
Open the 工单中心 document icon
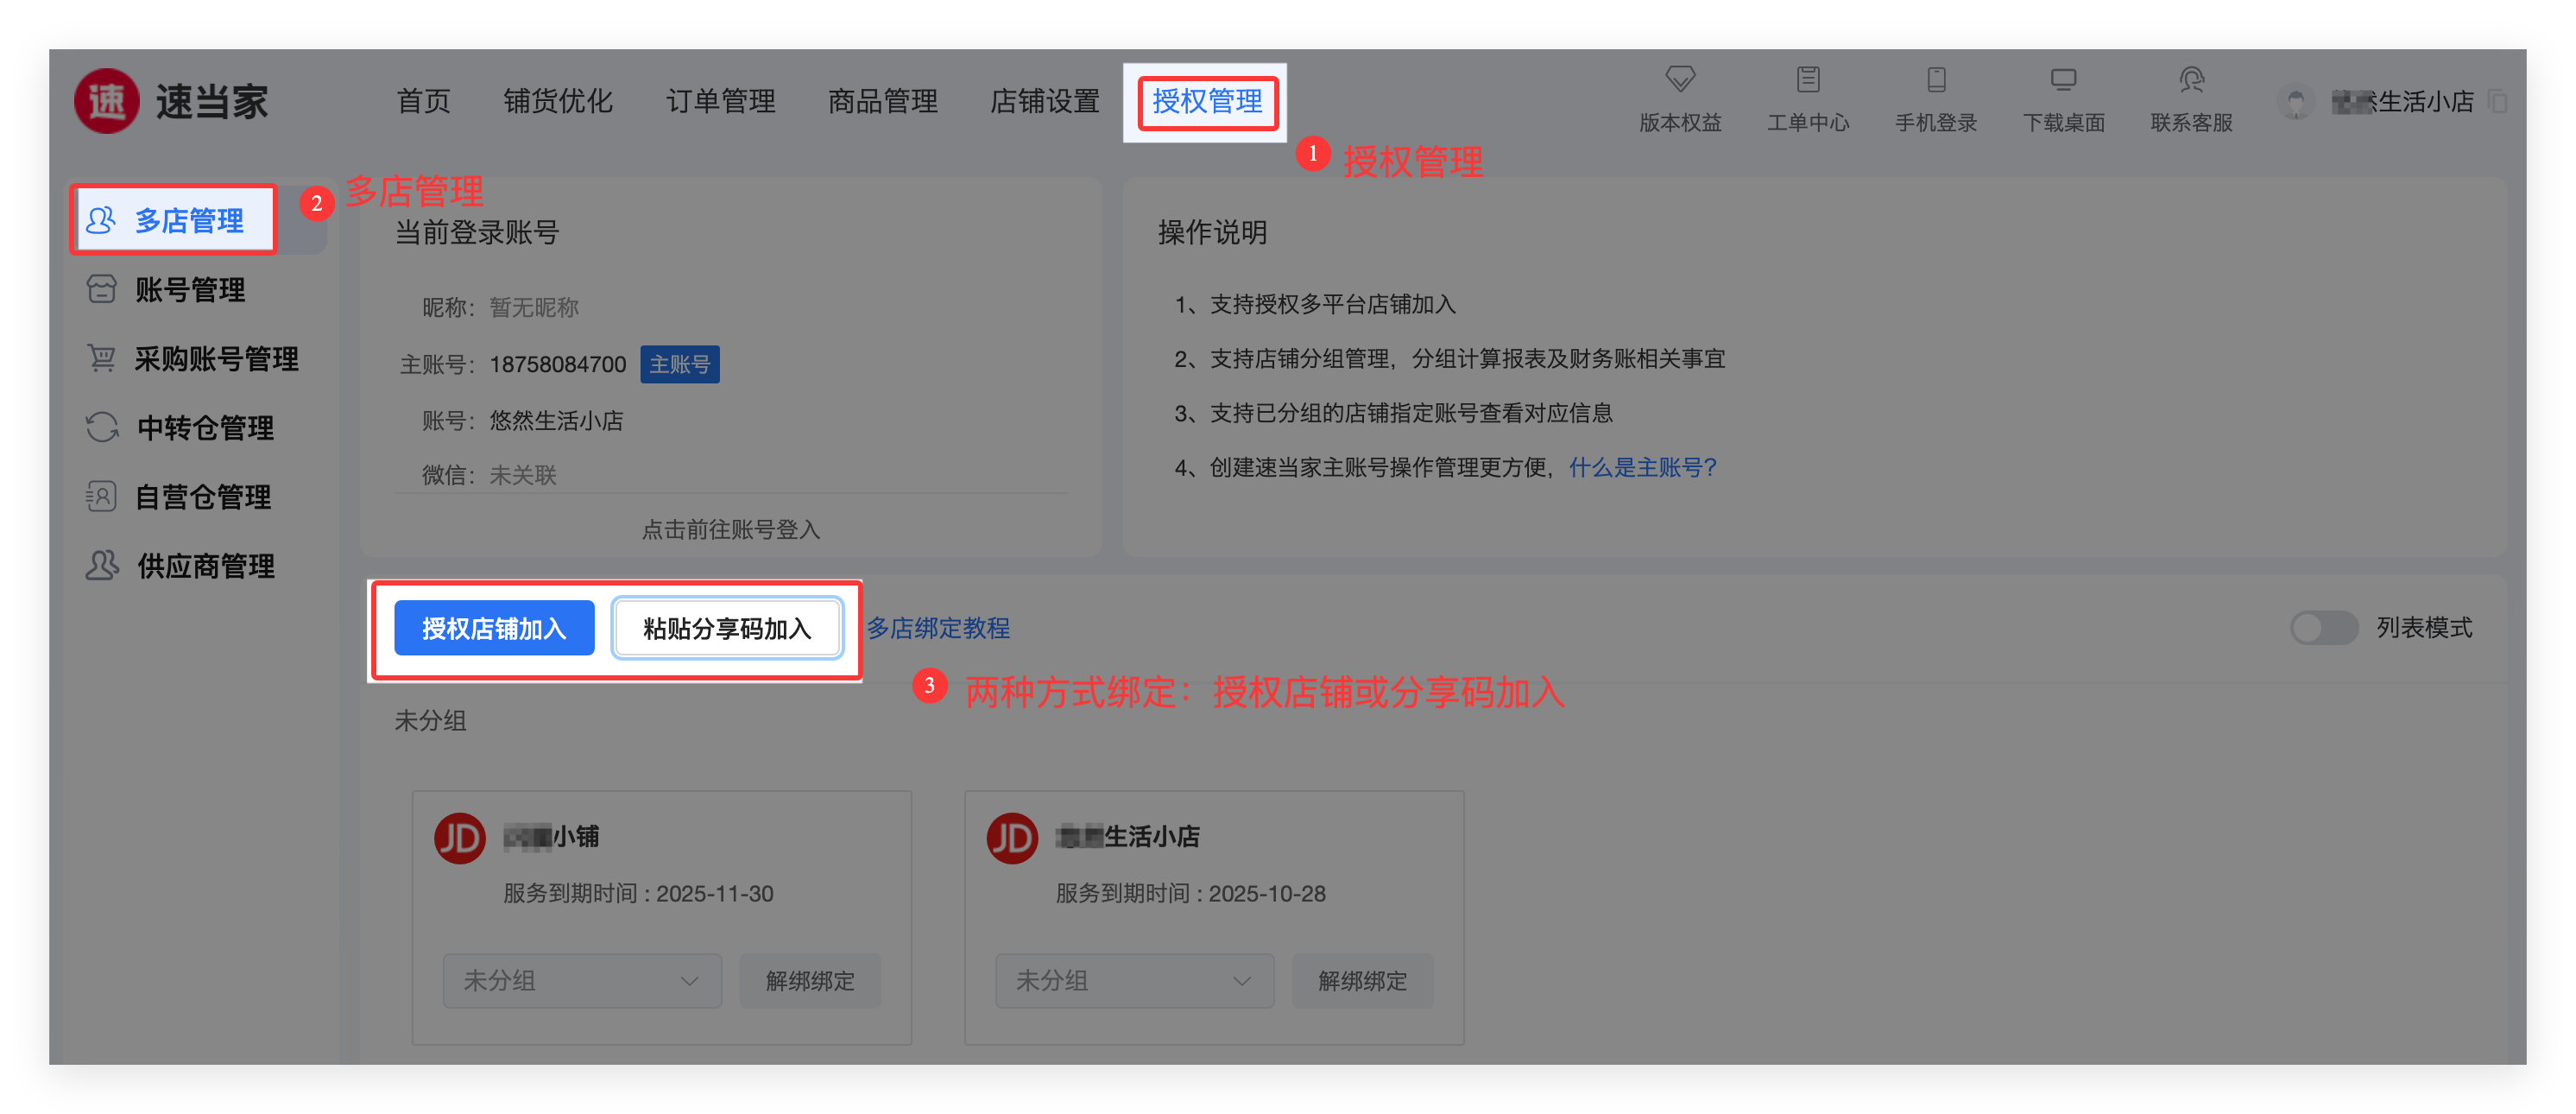1807,79
